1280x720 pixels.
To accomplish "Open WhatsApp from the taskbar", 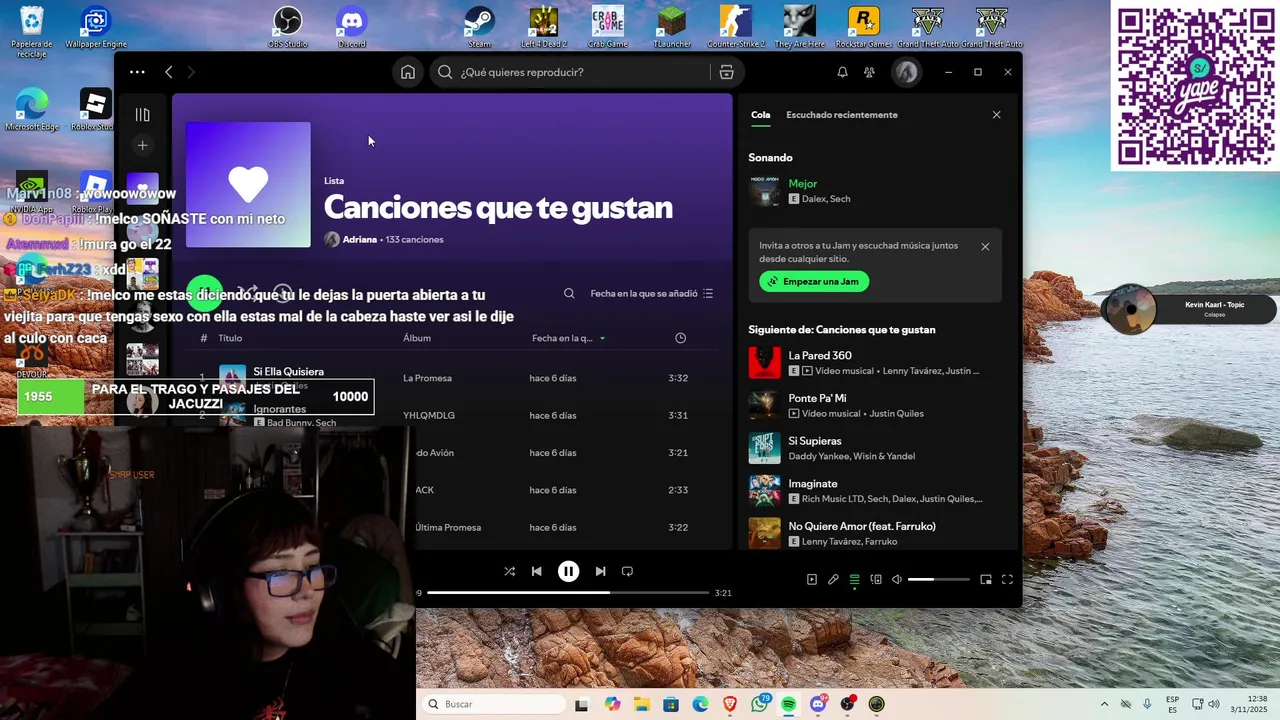I will click(760, 704).
